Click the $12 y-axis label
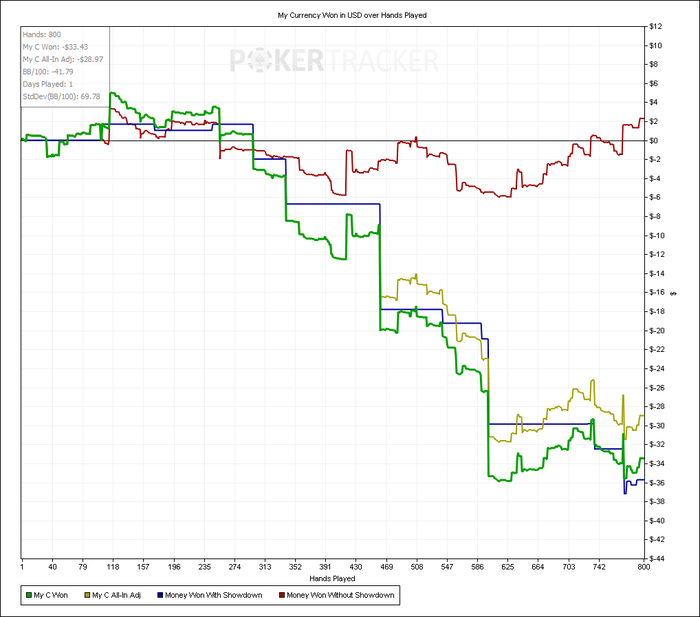Image resolution: width=700 pixels, height=617 pixels. click(x=655, y=26)
